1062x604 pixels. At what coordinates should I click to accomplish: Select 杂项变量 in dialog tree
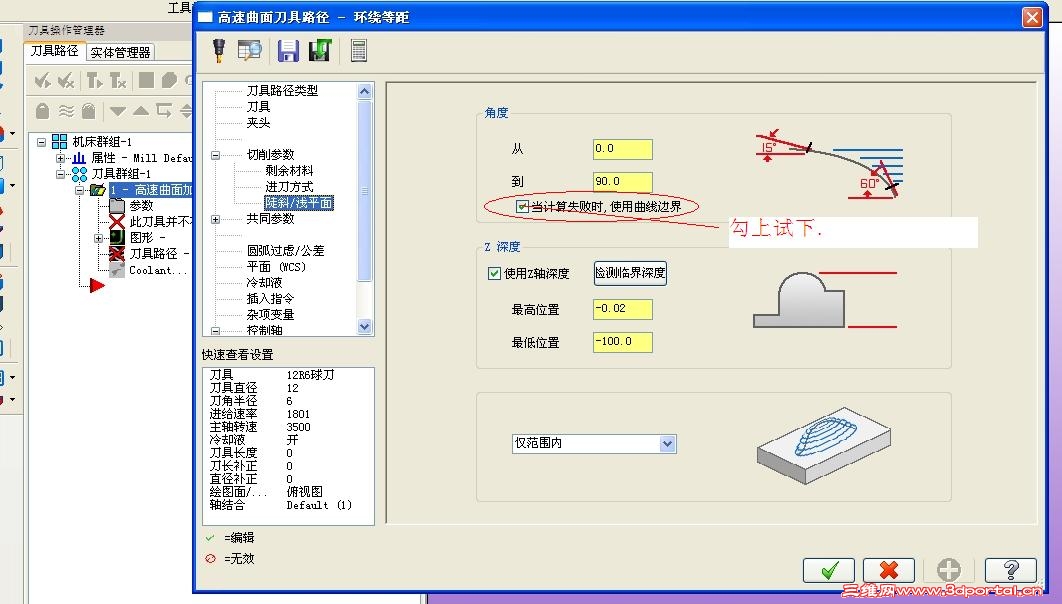pos(270,315)
